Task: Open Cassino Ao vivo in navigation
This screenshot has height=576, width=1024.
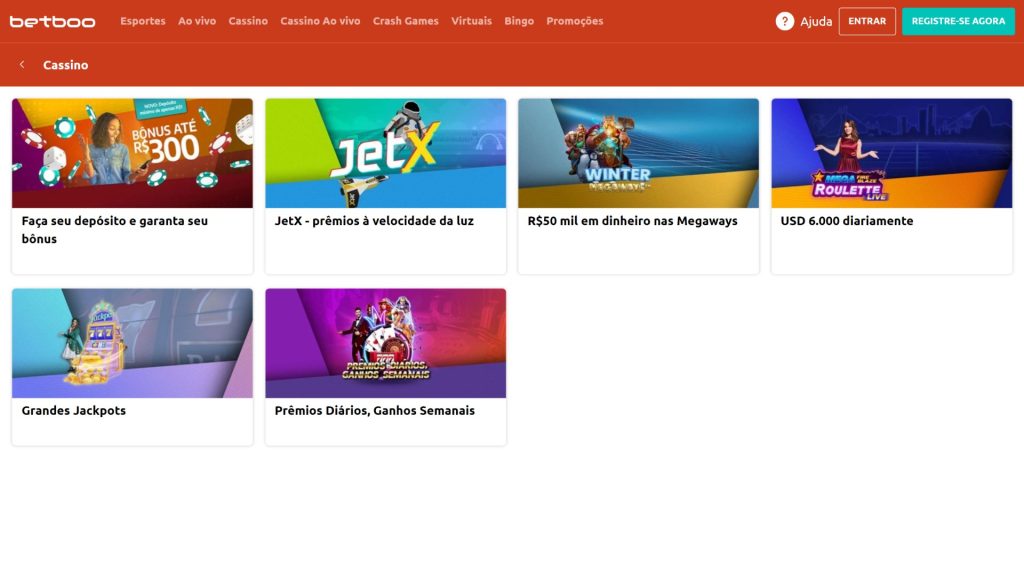Action: [320, 21]
